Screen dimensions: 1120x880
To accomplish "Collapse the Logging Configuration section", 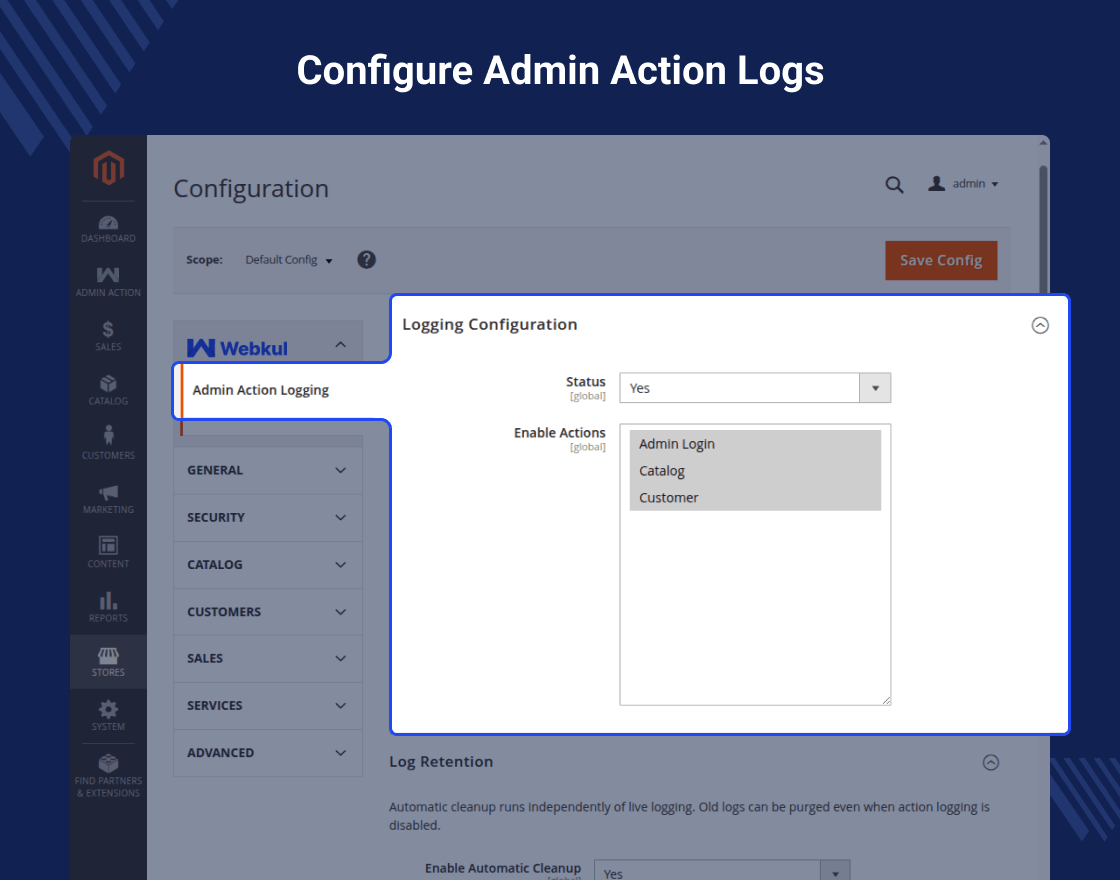I will 1040,326.
